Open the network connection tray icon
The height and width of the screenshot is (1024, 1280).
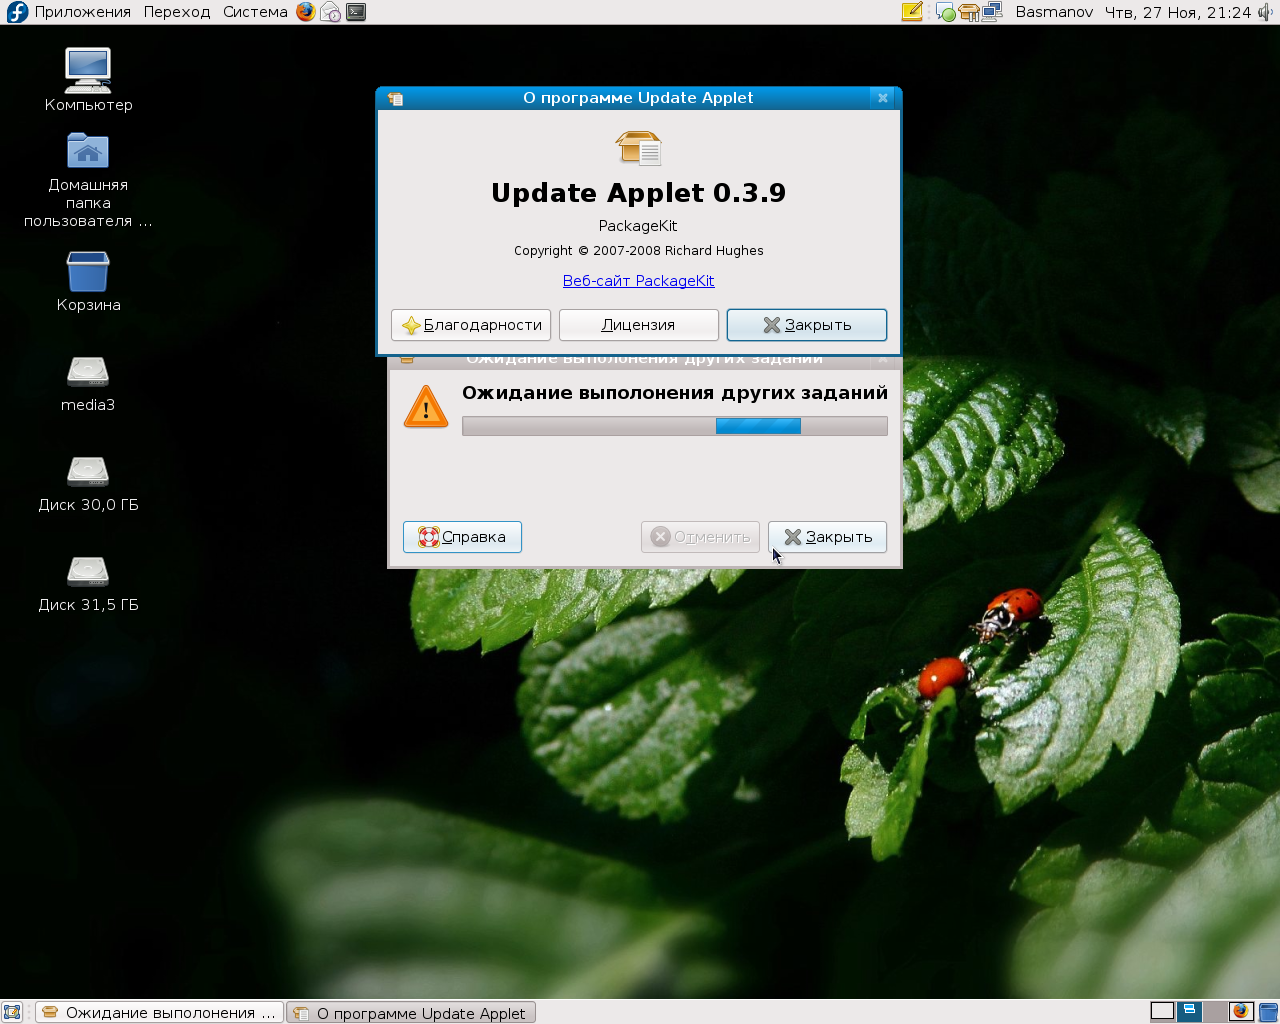click(992, 12)
